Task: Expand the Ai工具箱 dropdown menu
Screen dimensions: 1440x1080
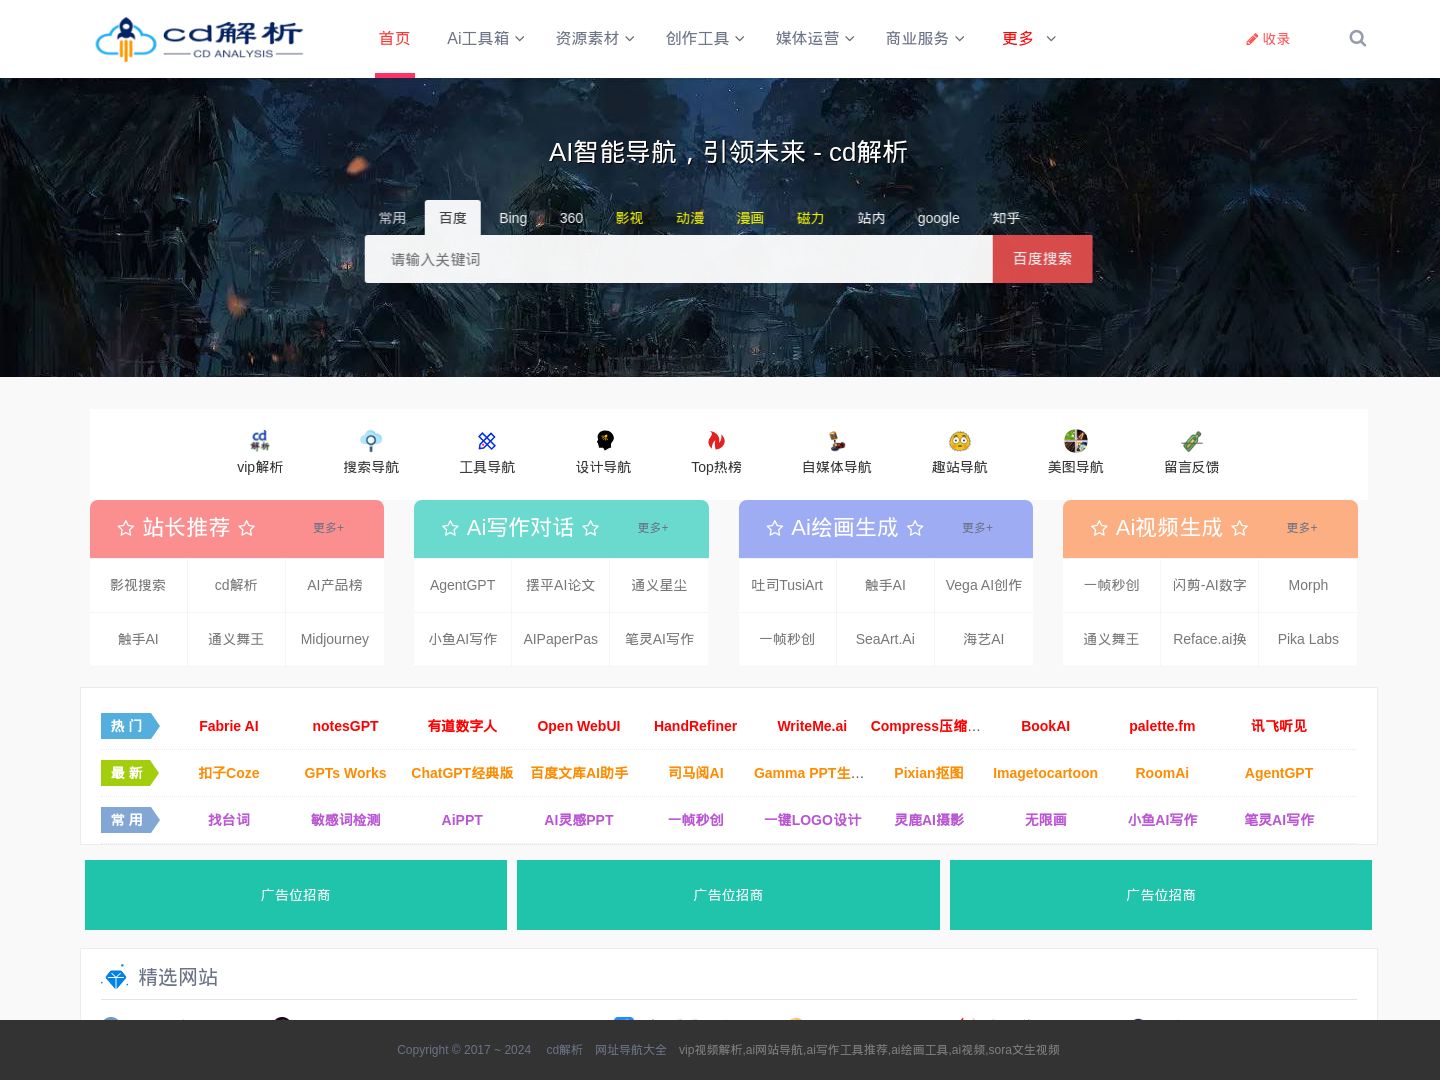Action: (485, 38)
